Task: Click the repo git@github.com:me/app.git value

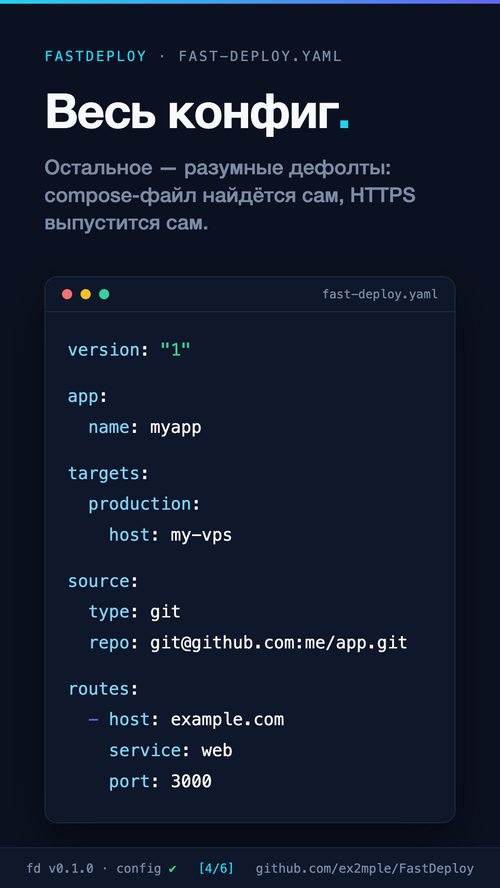Action: pyautogui.click(x=279, y=643)
